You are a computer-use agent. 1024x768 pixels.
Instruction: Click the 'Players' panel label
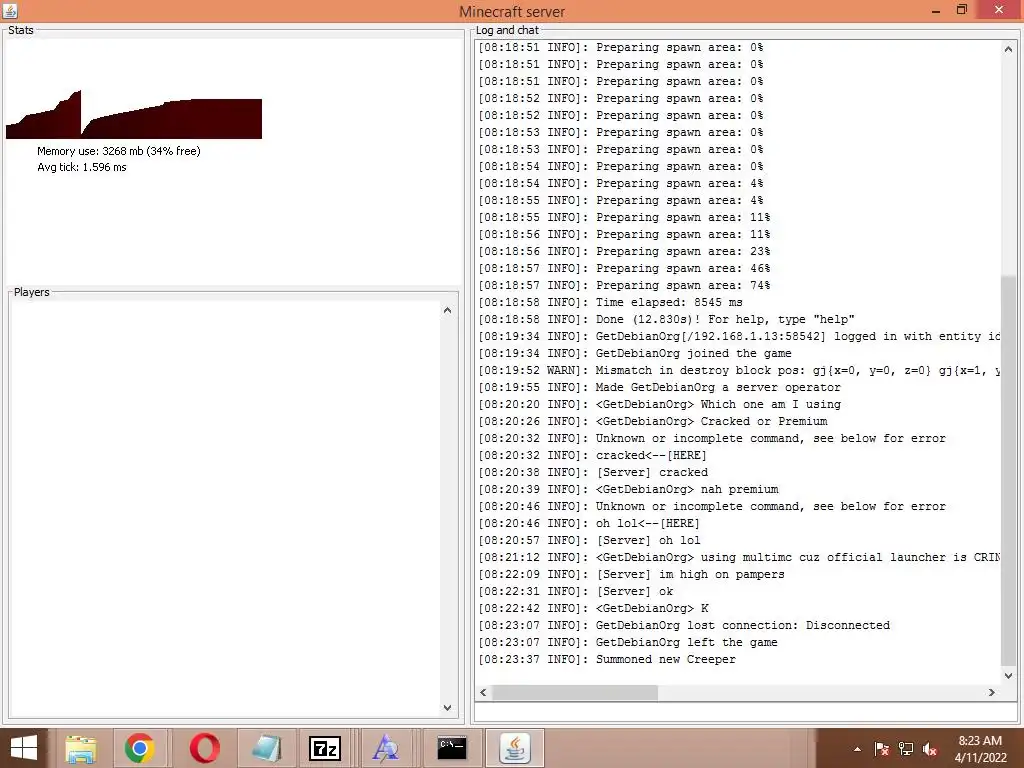click(x=31, y=292)
